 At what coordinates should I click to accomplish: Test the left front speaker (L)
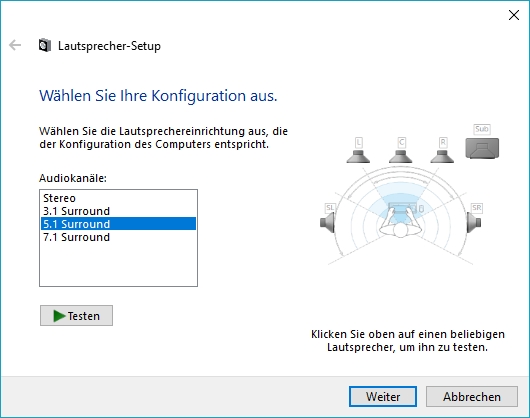358,156
